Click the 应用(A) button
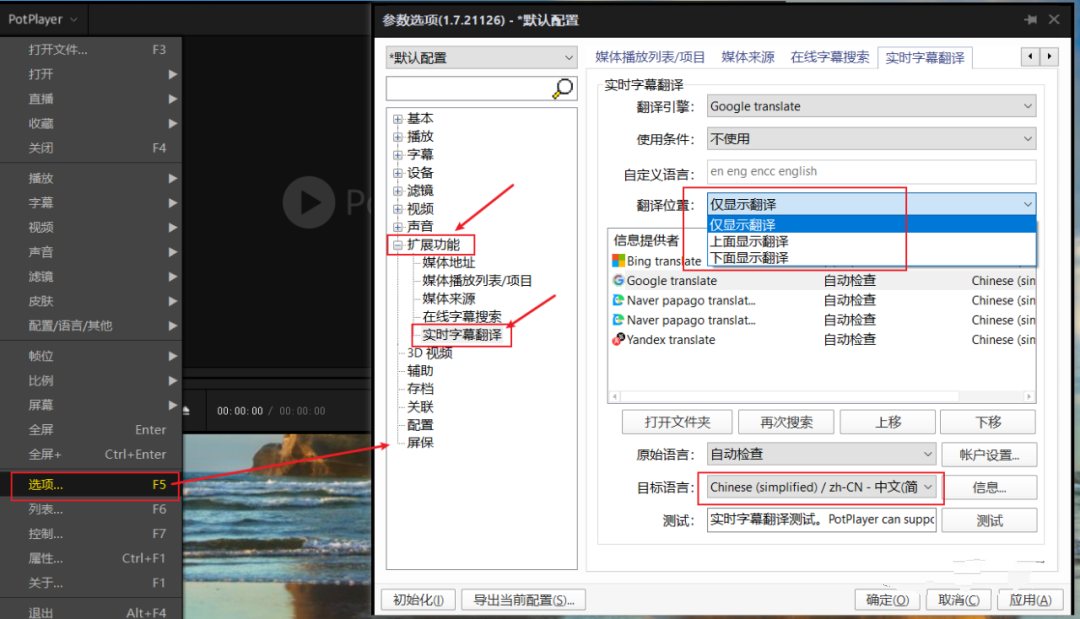This screenshot has width=1080, height=619. pyautogui.click(x=1030, y=600)
